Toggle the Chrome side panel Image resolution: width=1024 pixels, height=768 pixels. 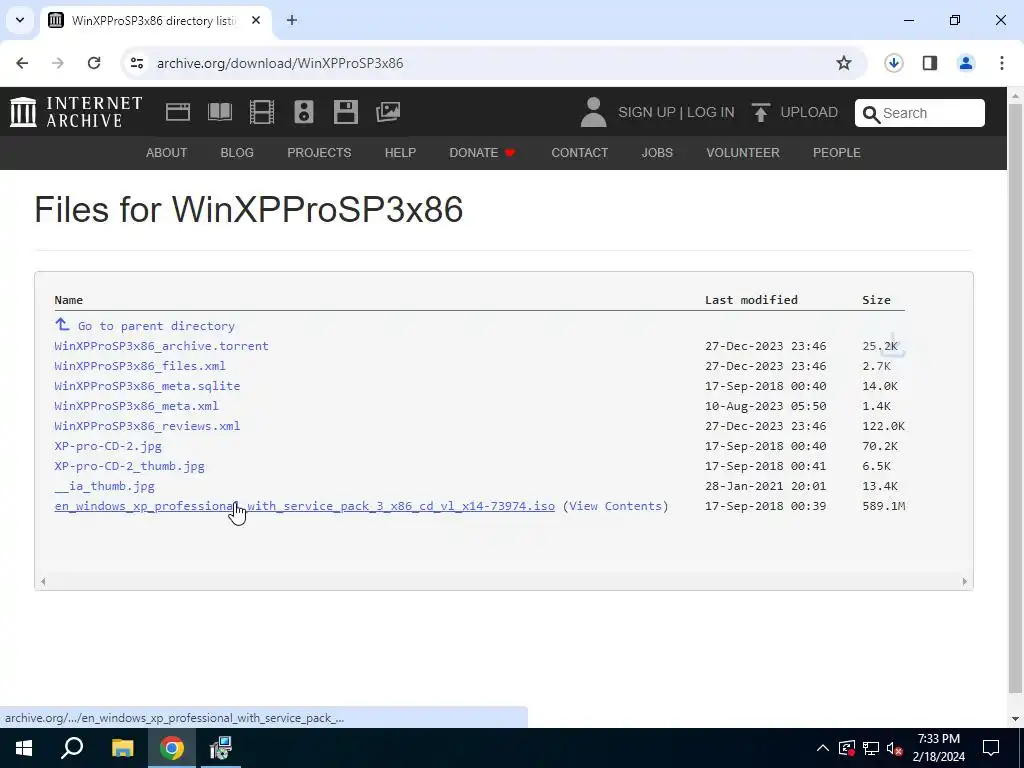point(930,63)
